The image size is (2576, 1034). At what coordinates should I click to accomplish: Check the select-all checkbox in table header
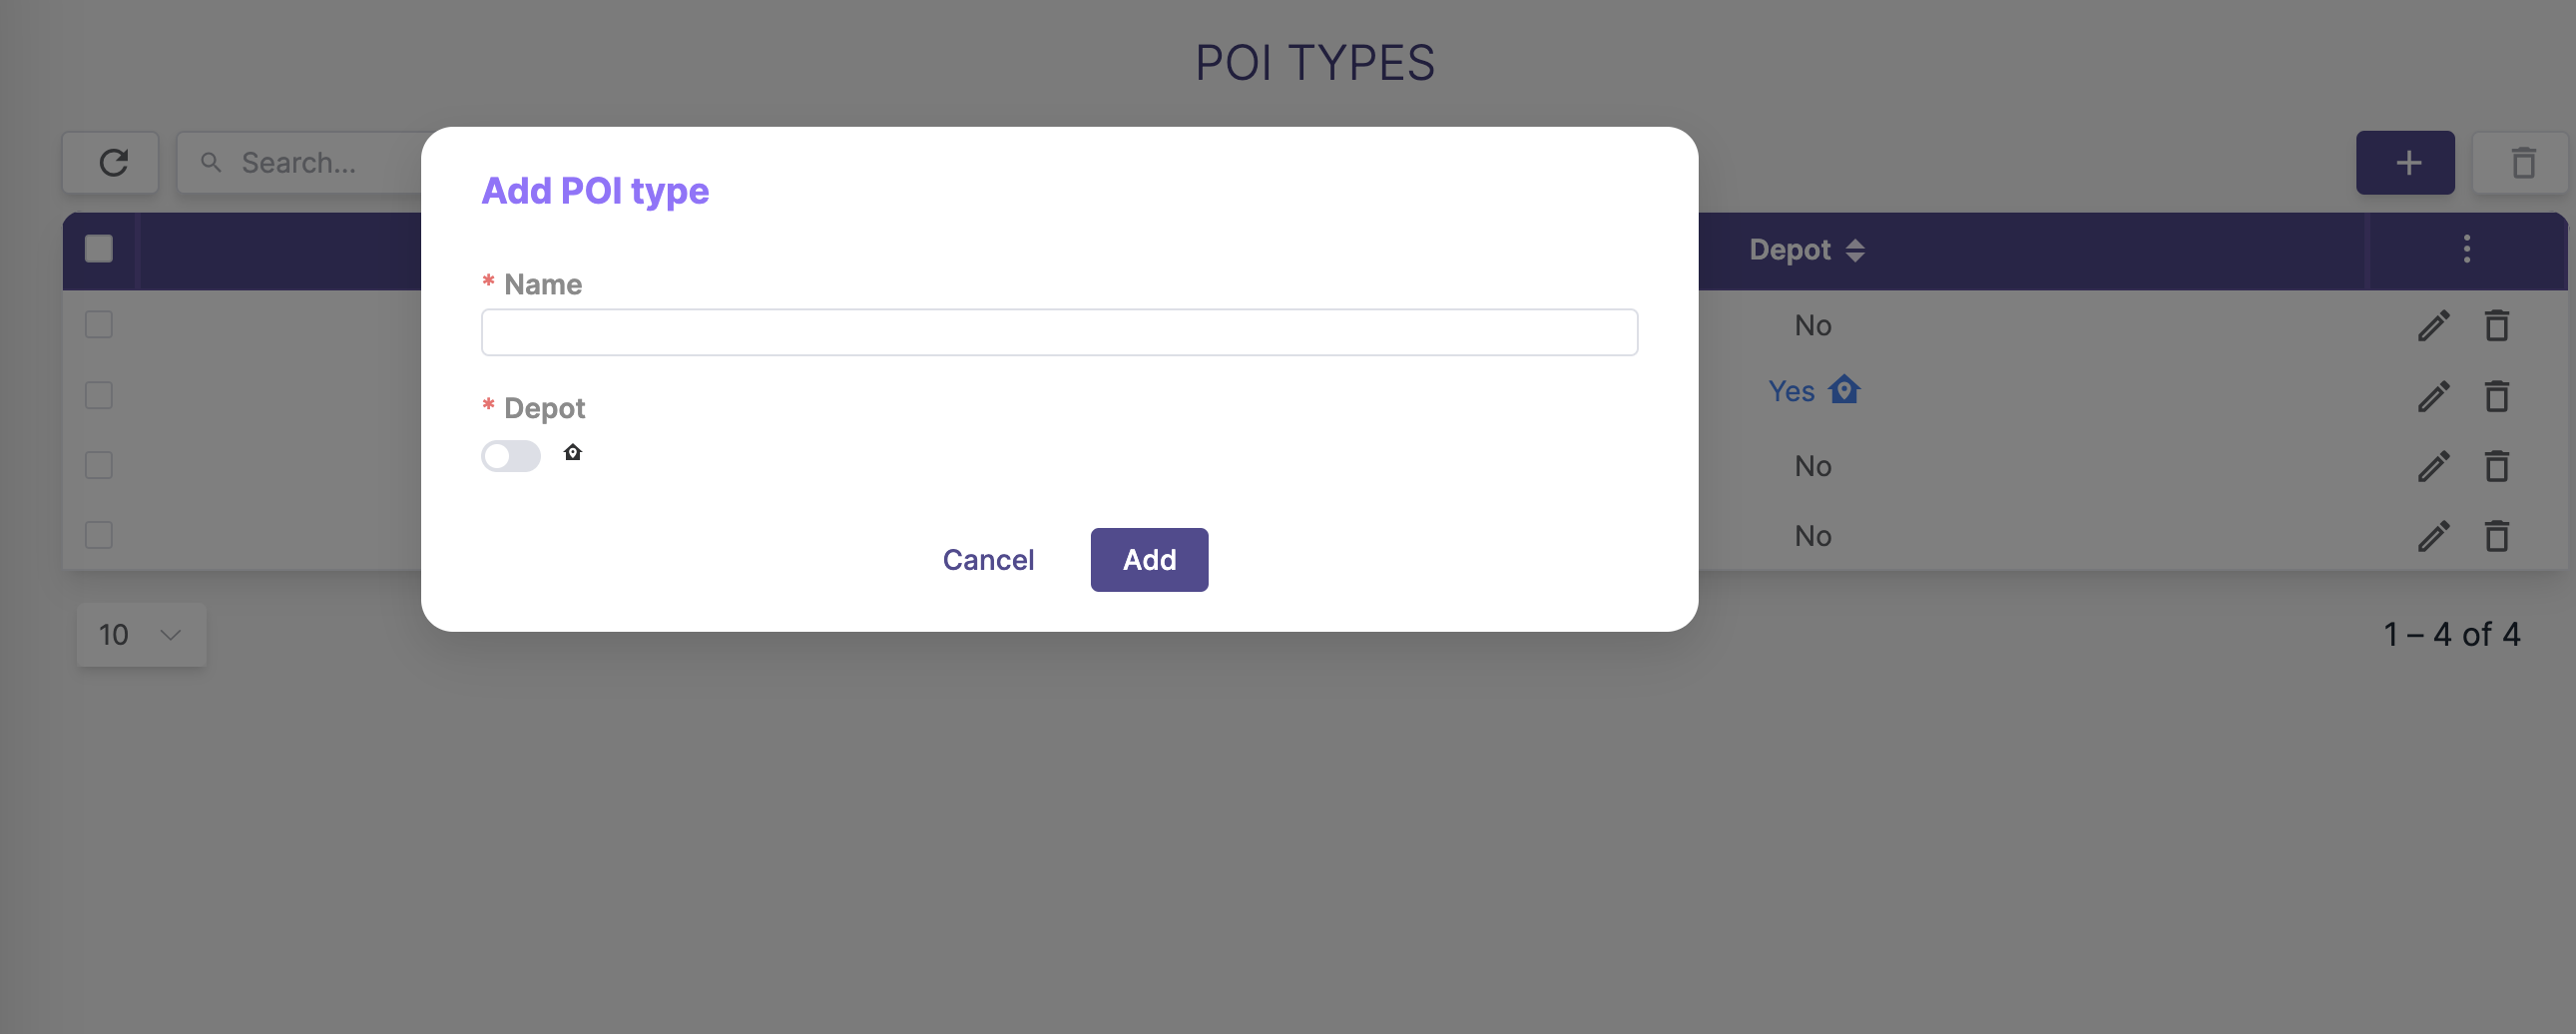point(99,249)
